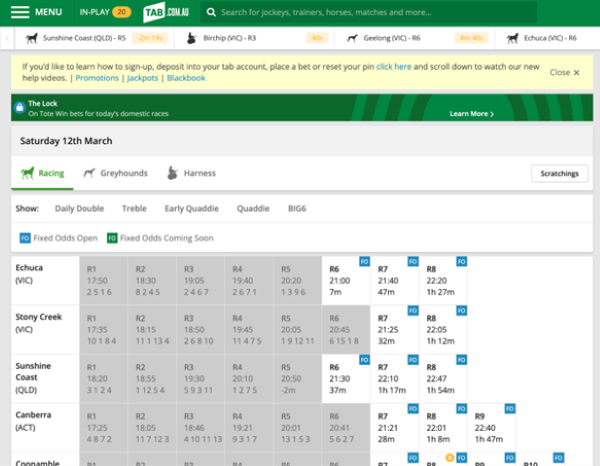This screenshot has height=466, width=600.
Task: Open Sunshine Coast R8 22:47 race
Action: point(443,378)
